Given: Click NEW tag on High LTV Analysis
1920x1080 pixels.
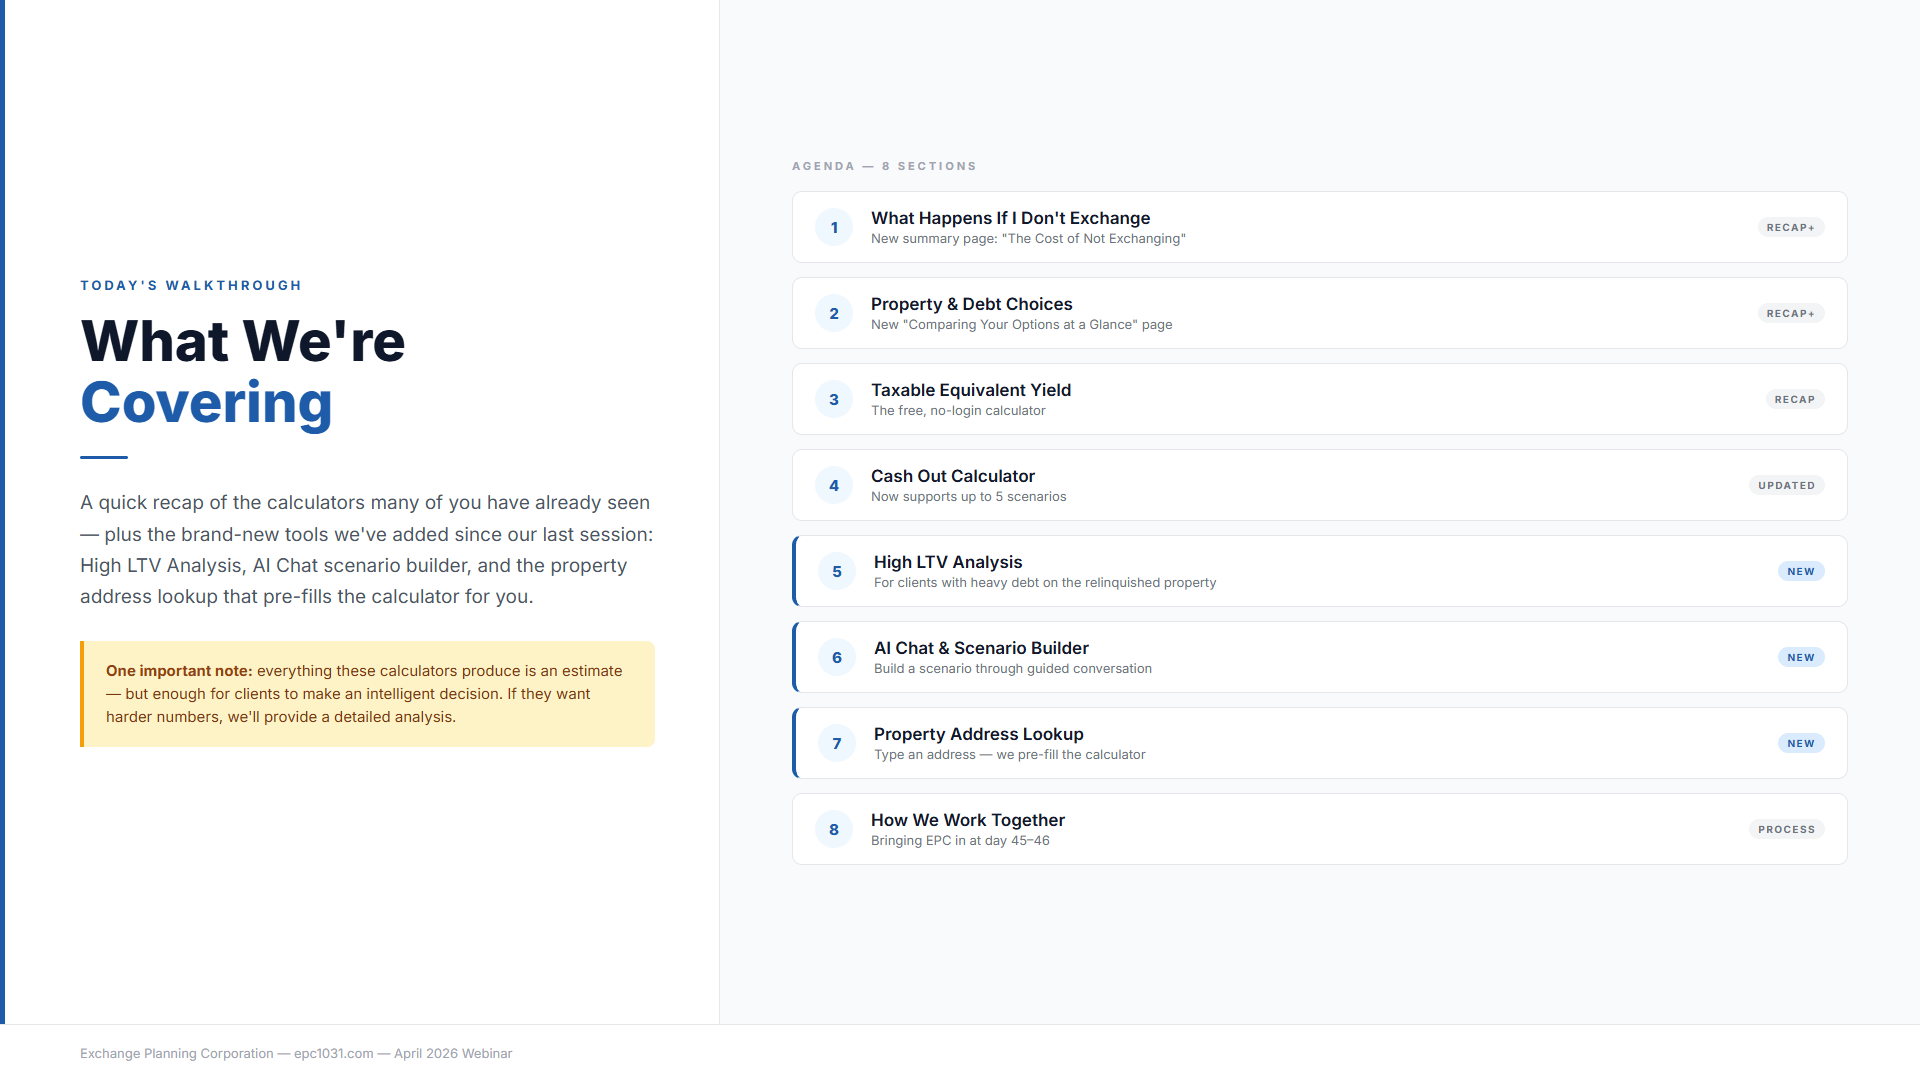Looking at the screenshot, I should tap(1801, 571).
